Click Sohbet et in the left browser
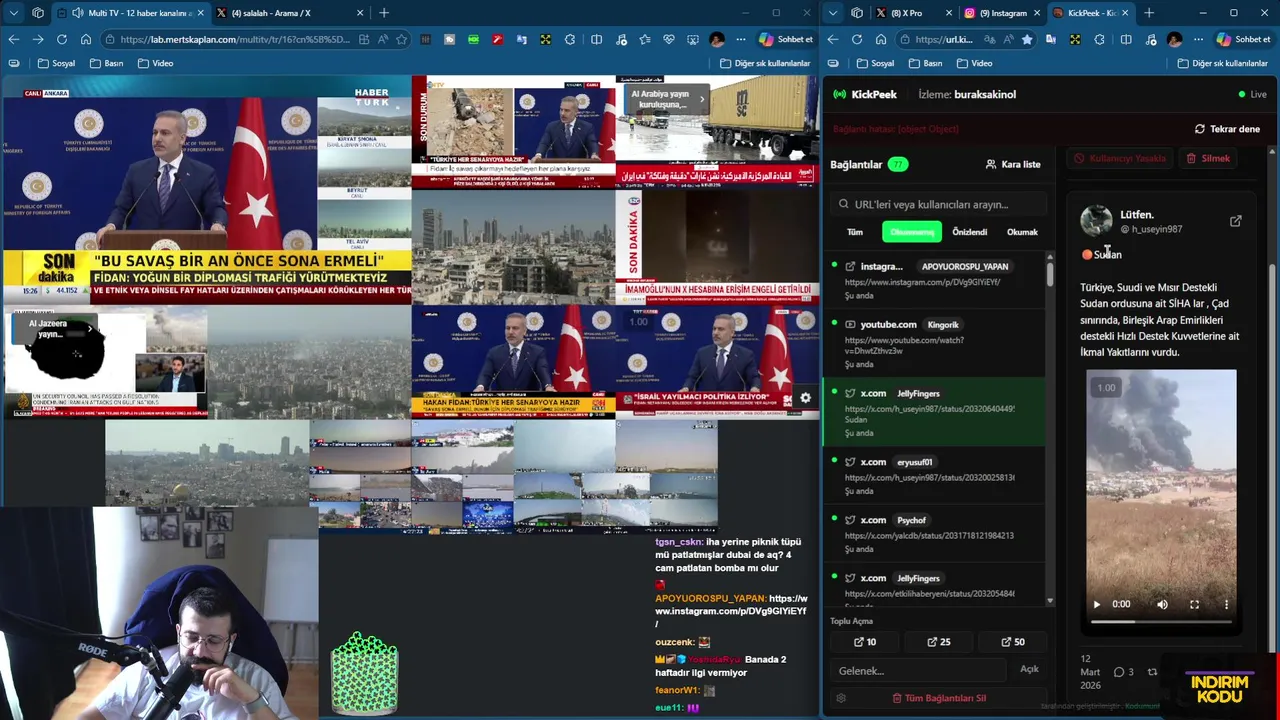The width and height of the screenshot is (1280, 720). point(786,39)
